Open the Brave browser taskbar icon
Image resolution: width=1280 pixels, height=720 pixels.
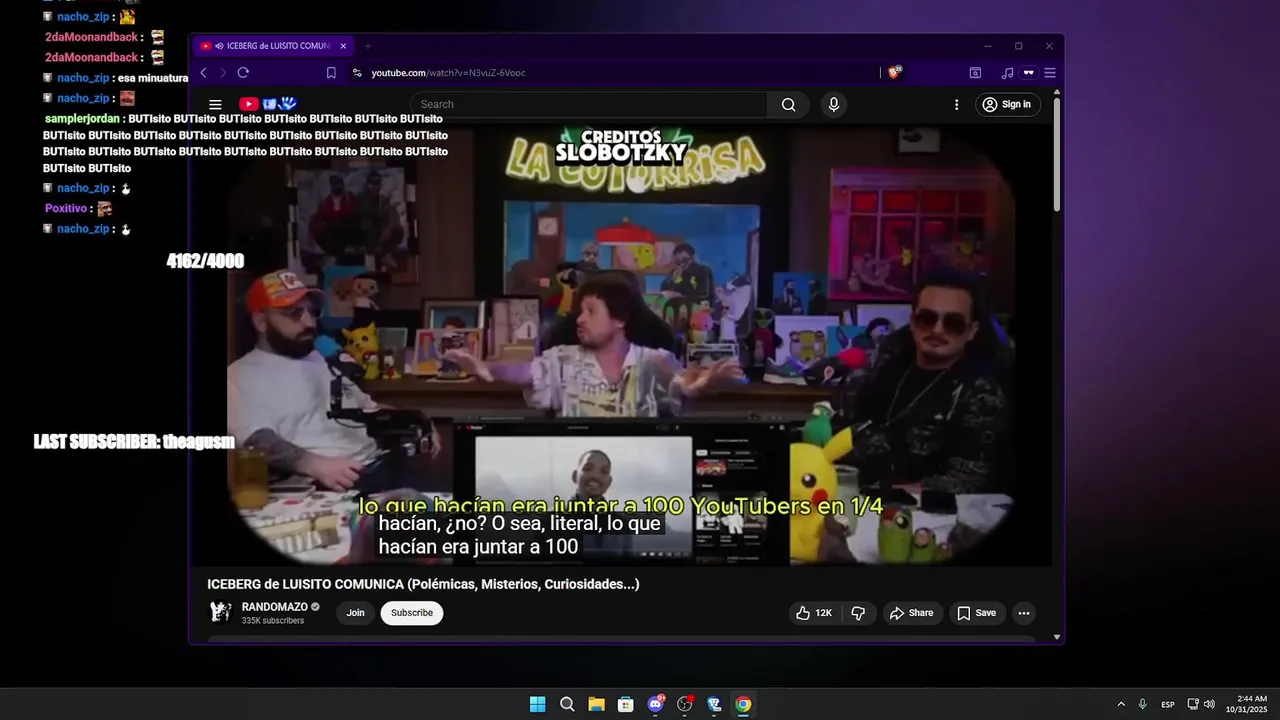[714, 704]
